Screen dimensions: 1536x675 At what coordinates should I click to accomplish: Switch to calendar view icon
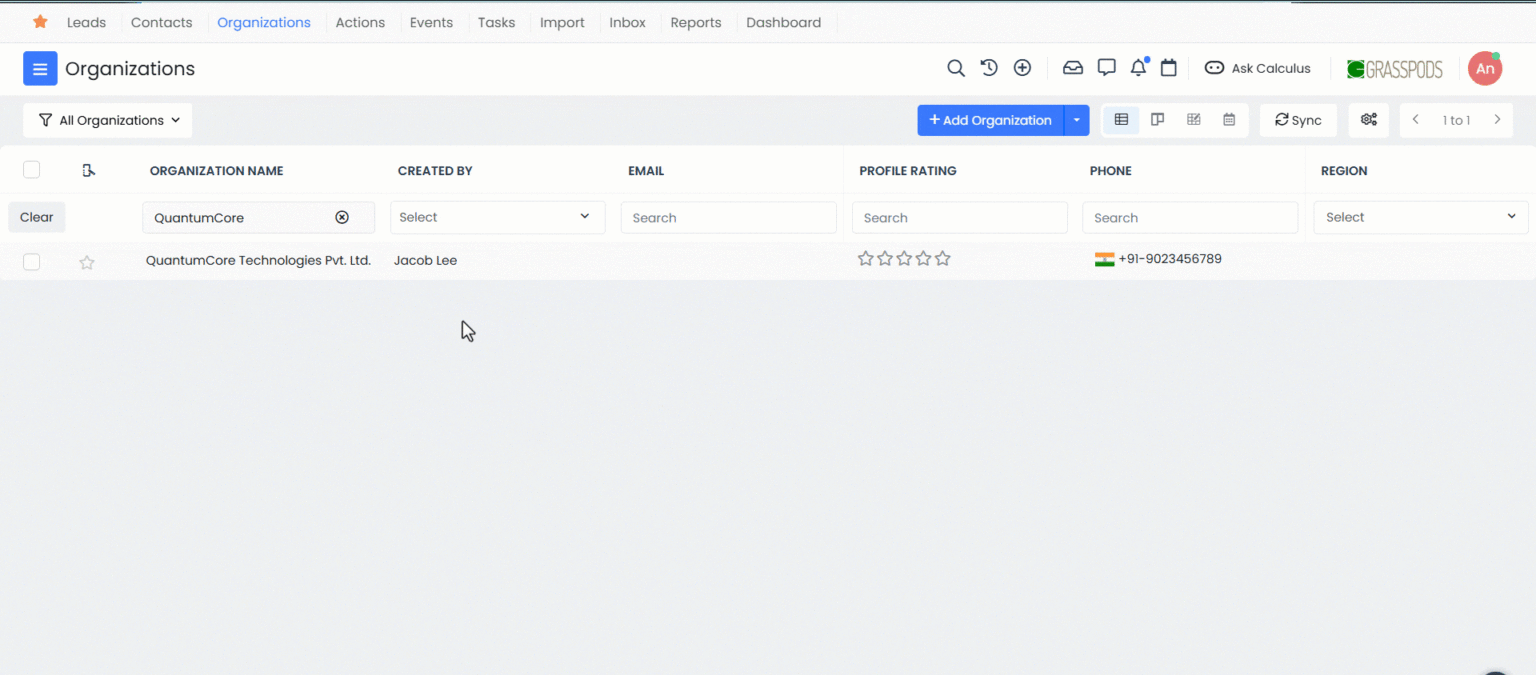coord(1229,120)
